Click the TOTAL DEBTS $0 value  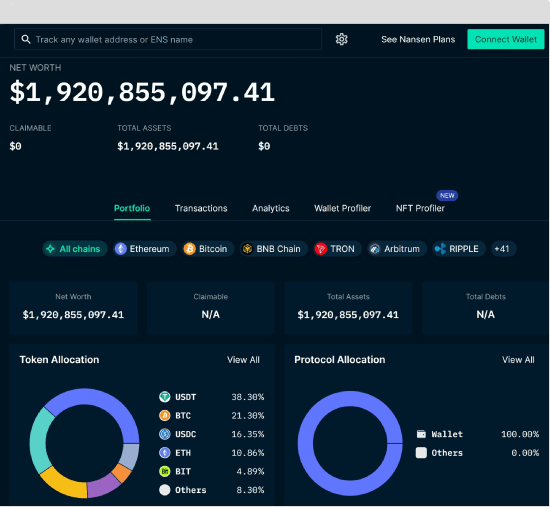[x=264, y=146]
